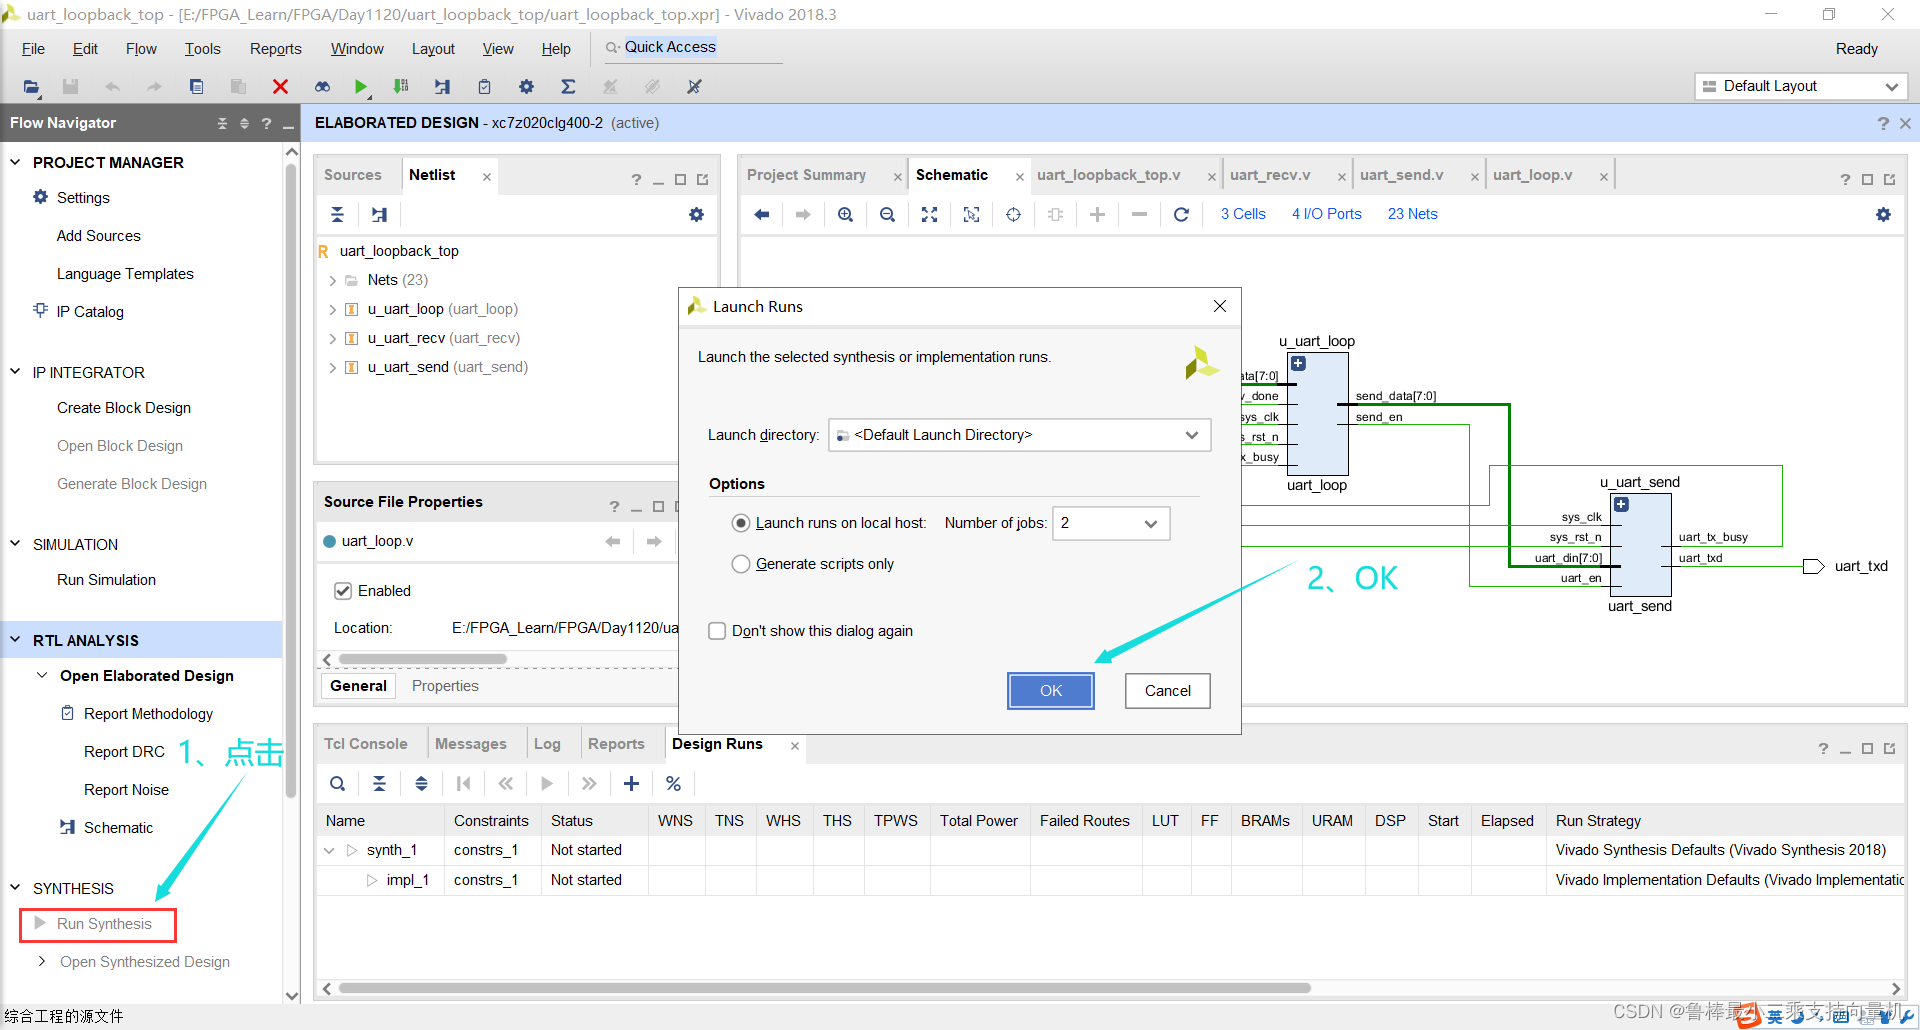Viewport: 1920px width, 1030px height.
Task: Open the Default Layout dropdown
Action: 1800,86
